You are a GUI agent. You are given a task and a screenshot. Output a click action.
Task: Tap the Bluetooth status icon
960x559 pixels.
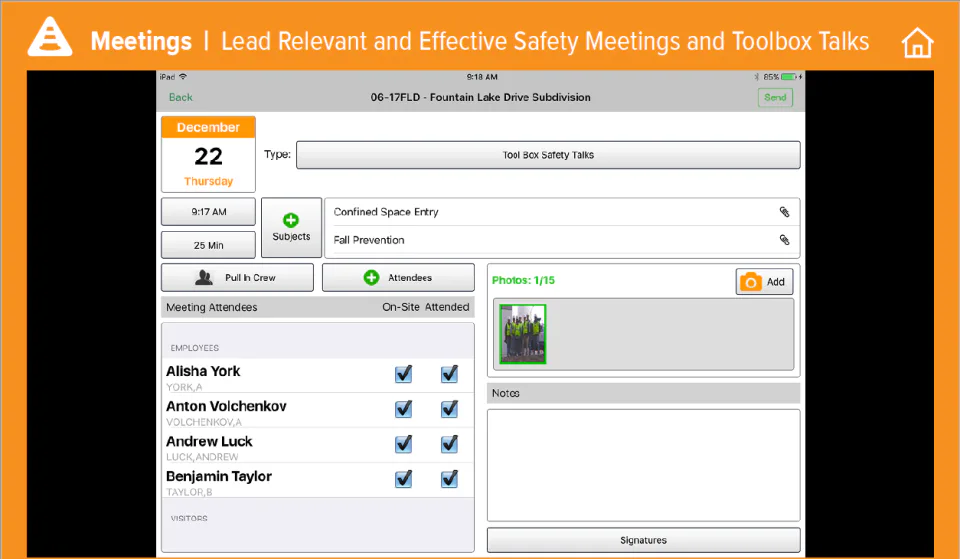pyautogui.click(x=757, y=77)
